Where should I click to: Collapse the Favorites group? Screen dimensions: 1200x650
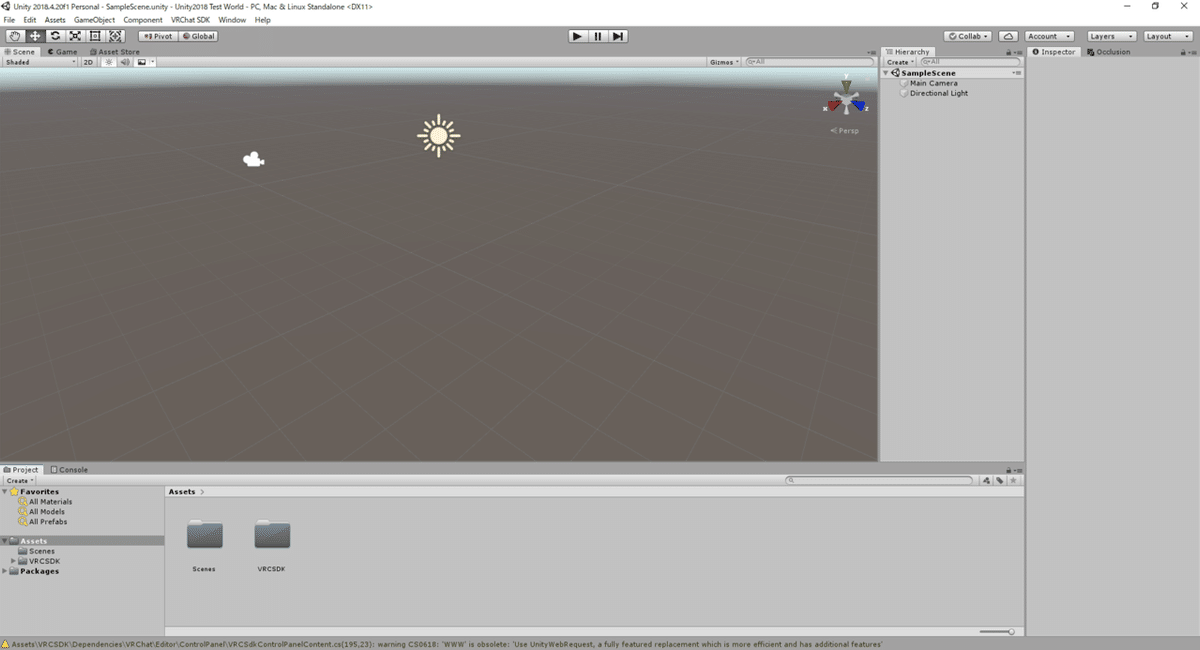[x=5, y=492]
